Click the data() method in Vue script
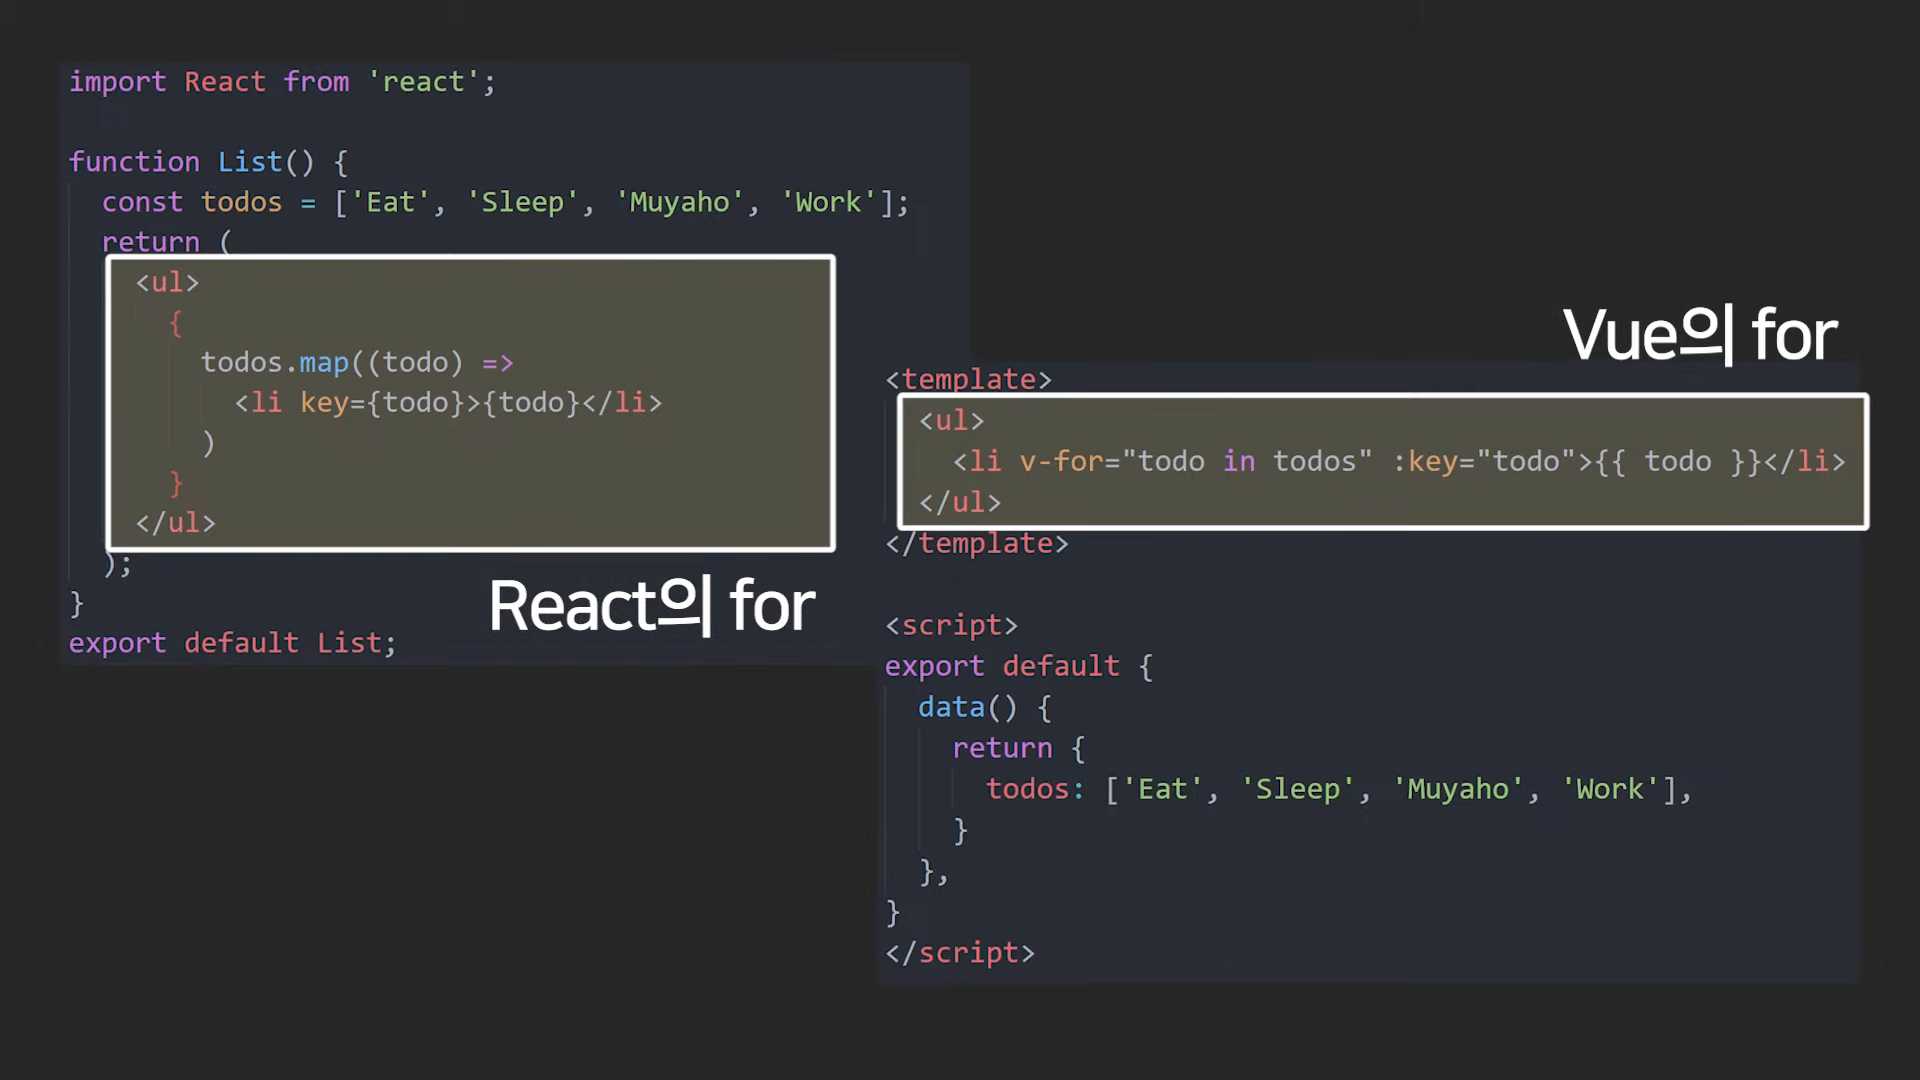 [967, 707]
